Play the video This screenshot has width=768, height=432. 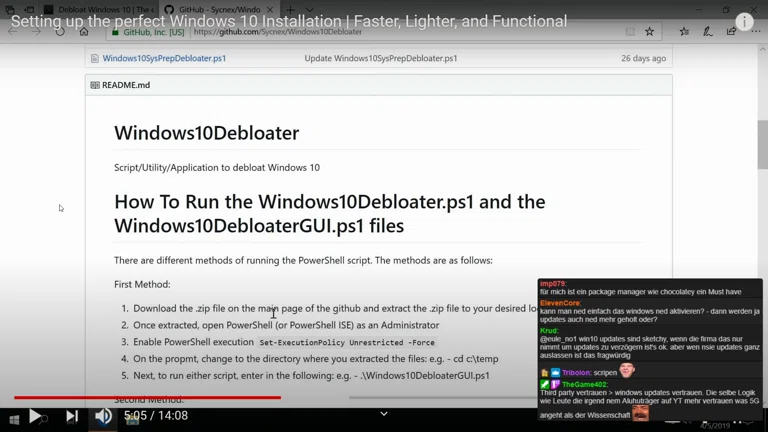pos(34,416)
